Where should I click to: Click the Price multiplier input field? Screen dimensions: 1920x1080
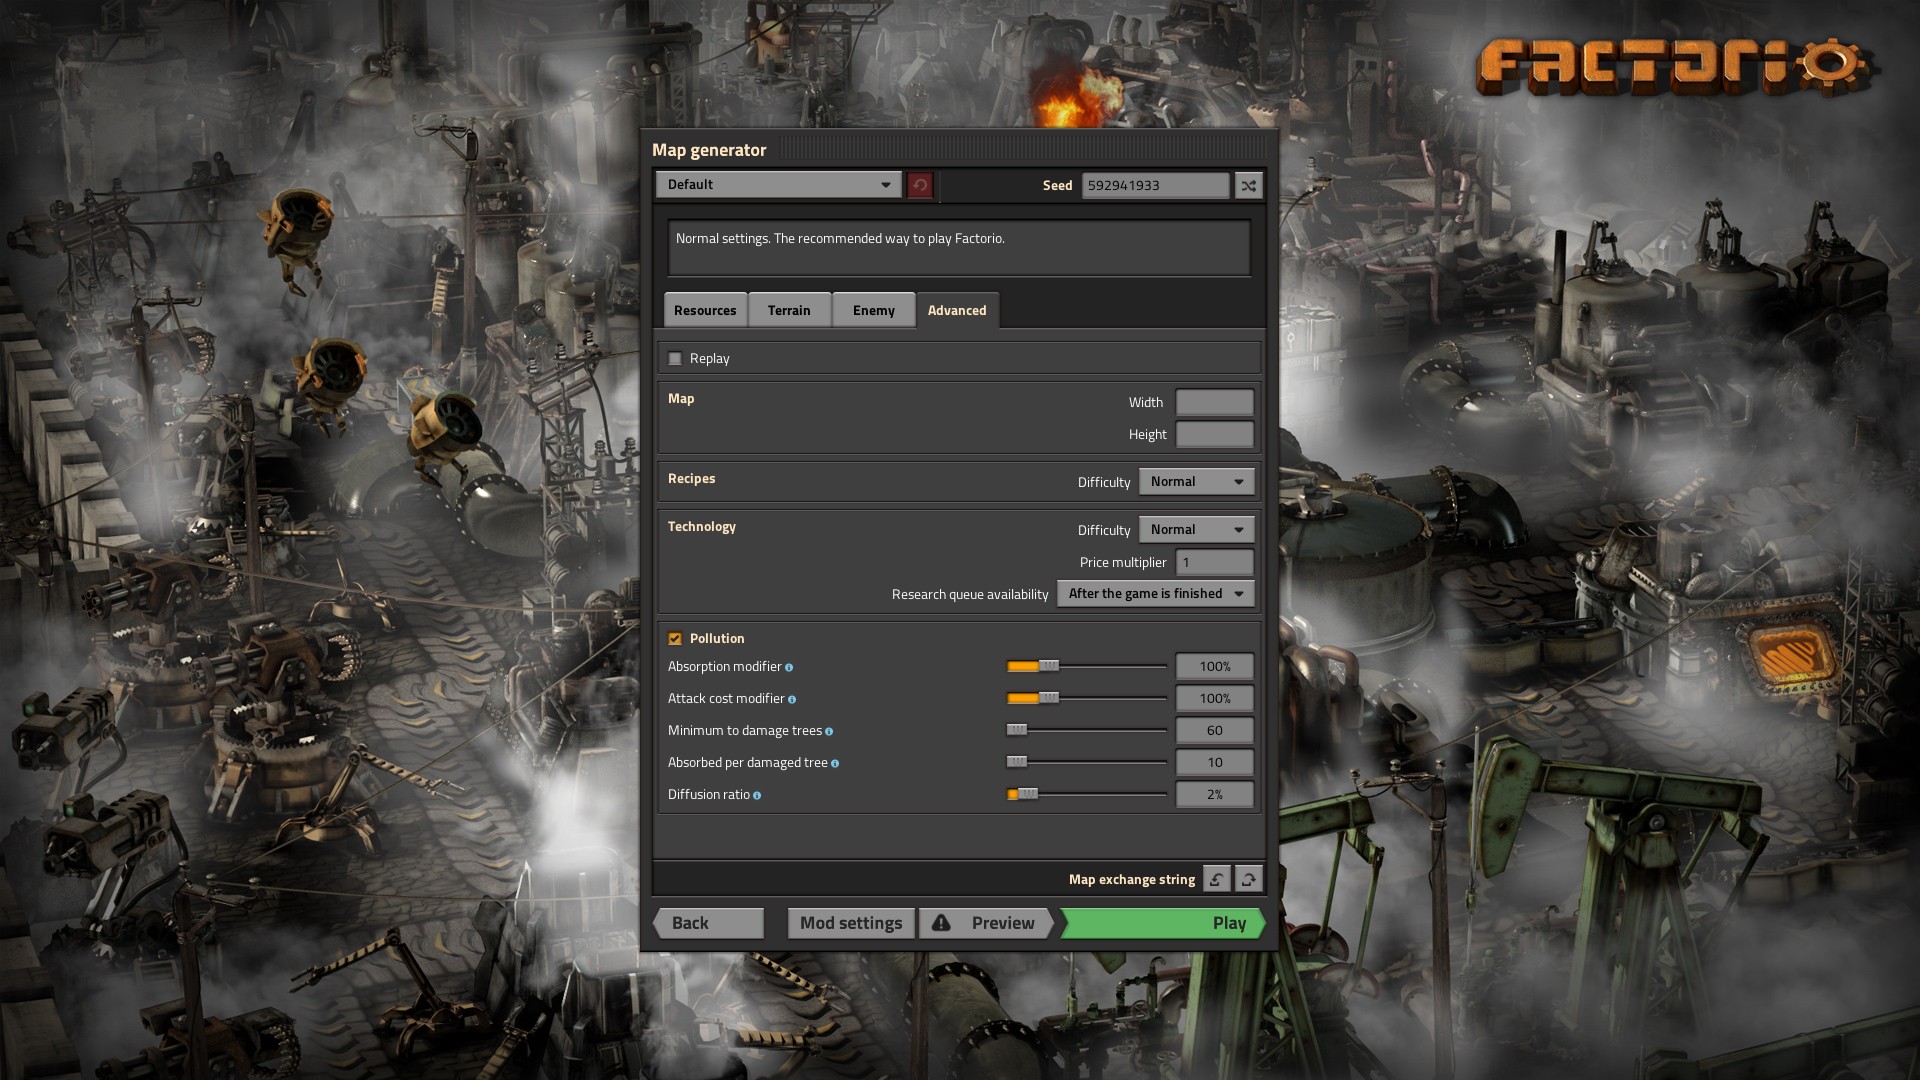pos(1215,563)
